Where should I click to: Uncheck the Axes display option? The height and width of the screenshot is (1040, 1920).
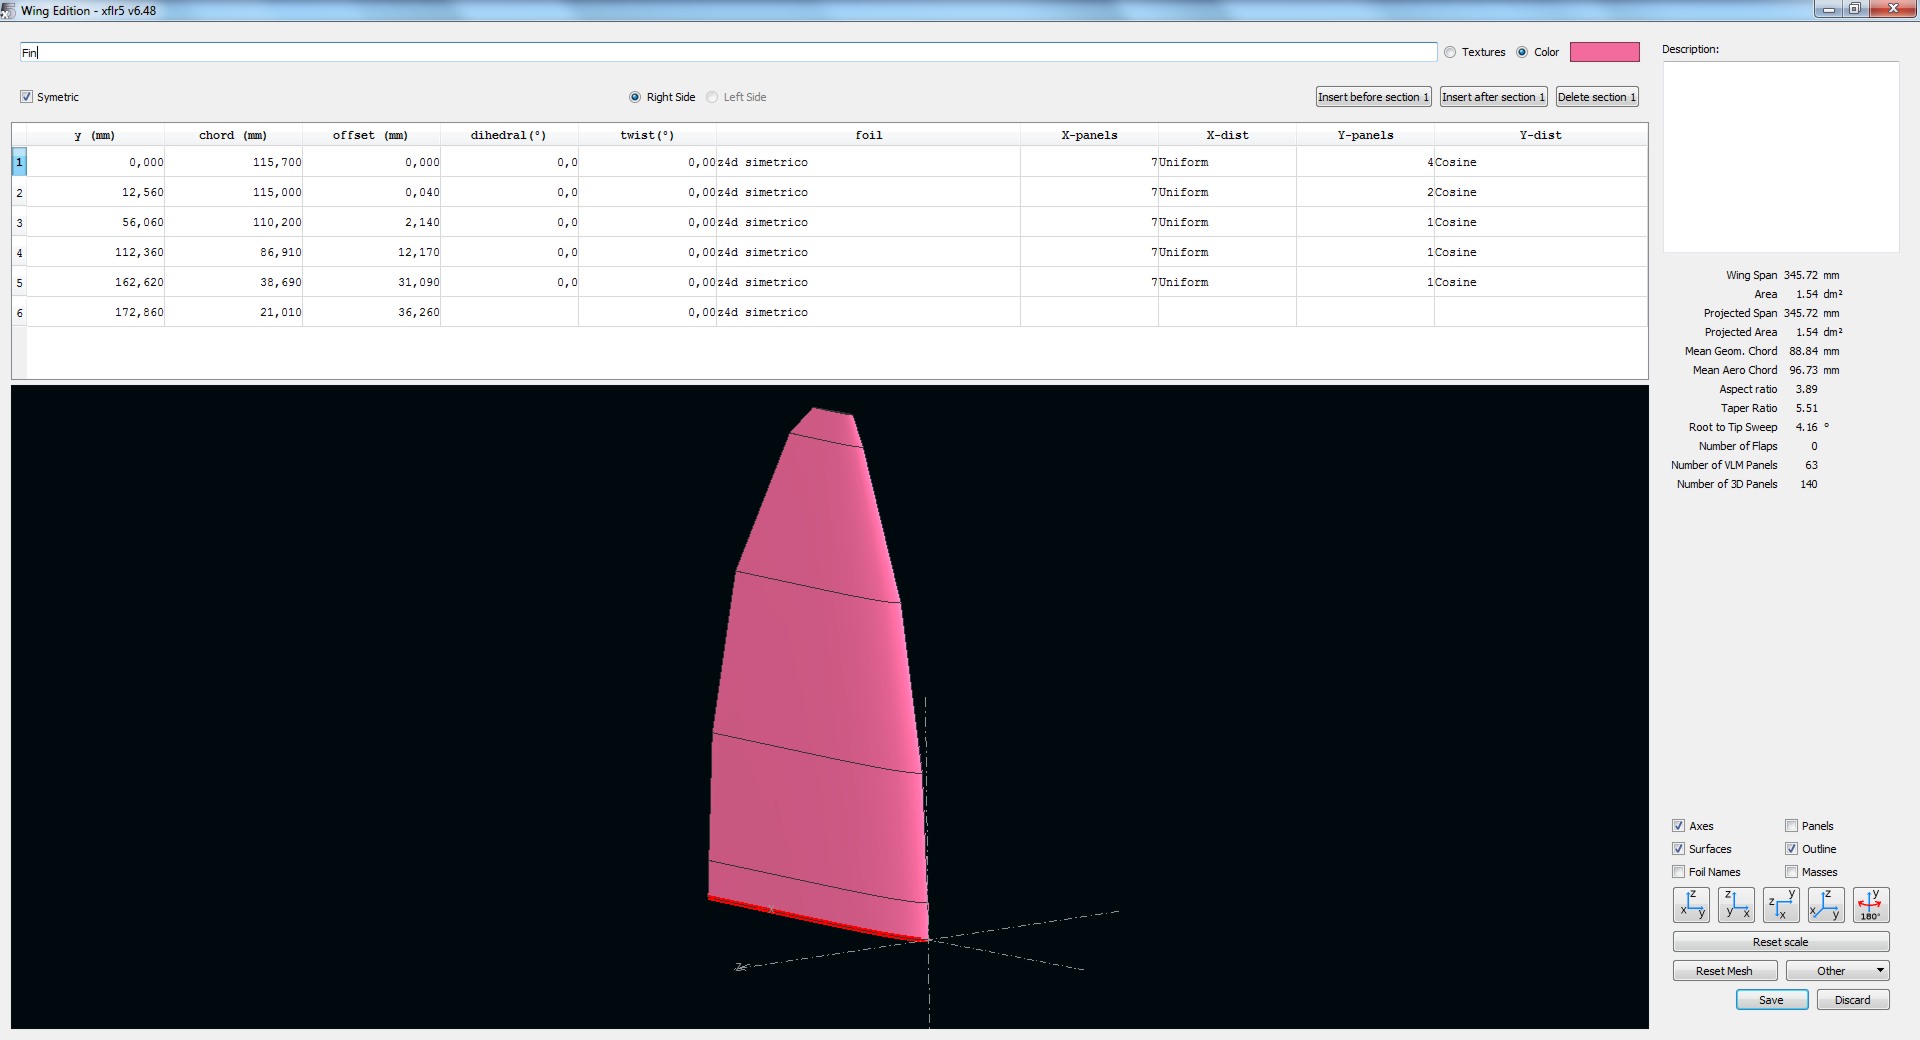pyautogui.click(x=1679, y=826)
